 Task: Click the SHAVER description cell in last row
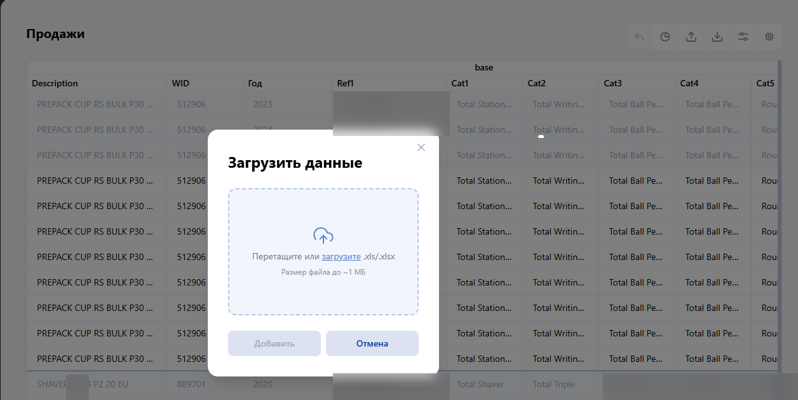tap(97, 384)
